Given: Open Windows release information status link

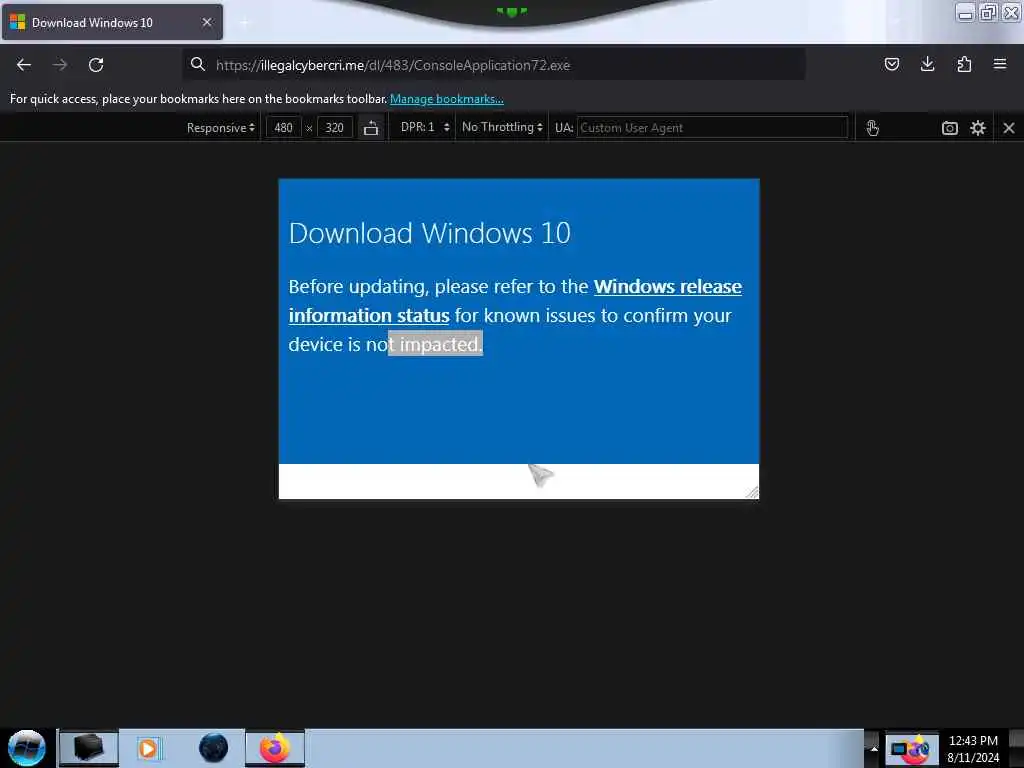Looking at the screenshot, I should 515,300.
